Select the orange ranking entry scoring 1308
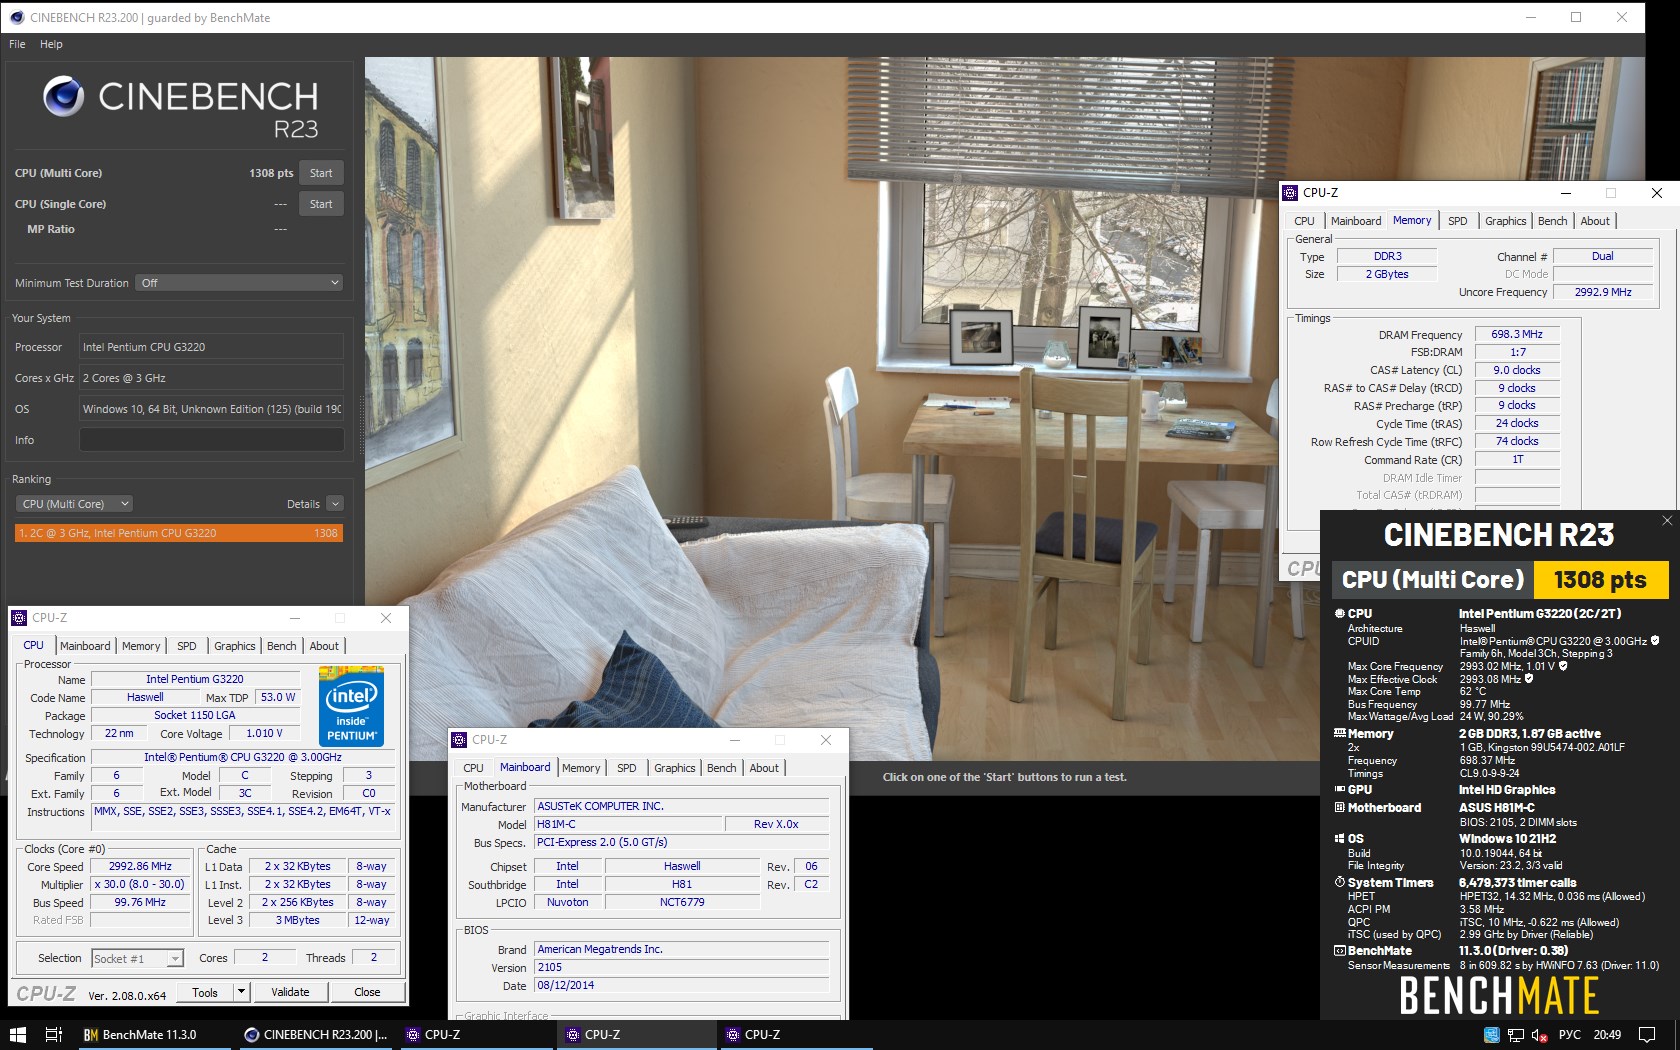Image resolution: width=1680 pixels, height=1050 pixels. 179,533
